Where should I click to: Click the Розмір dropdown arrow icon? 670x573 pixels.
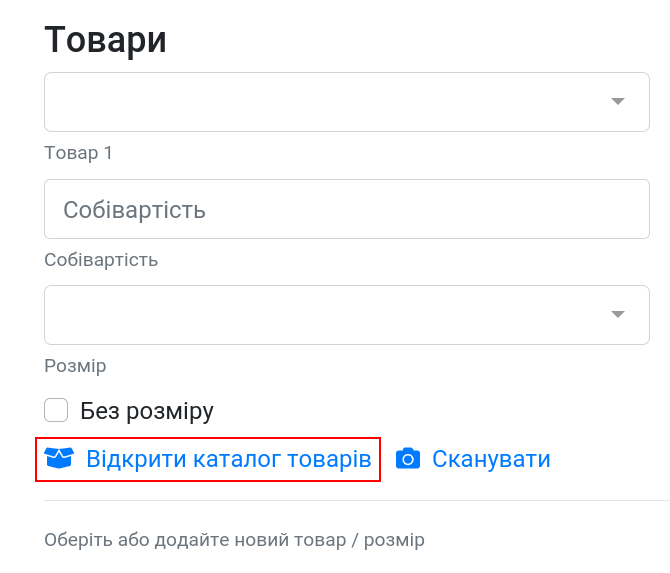618,314
